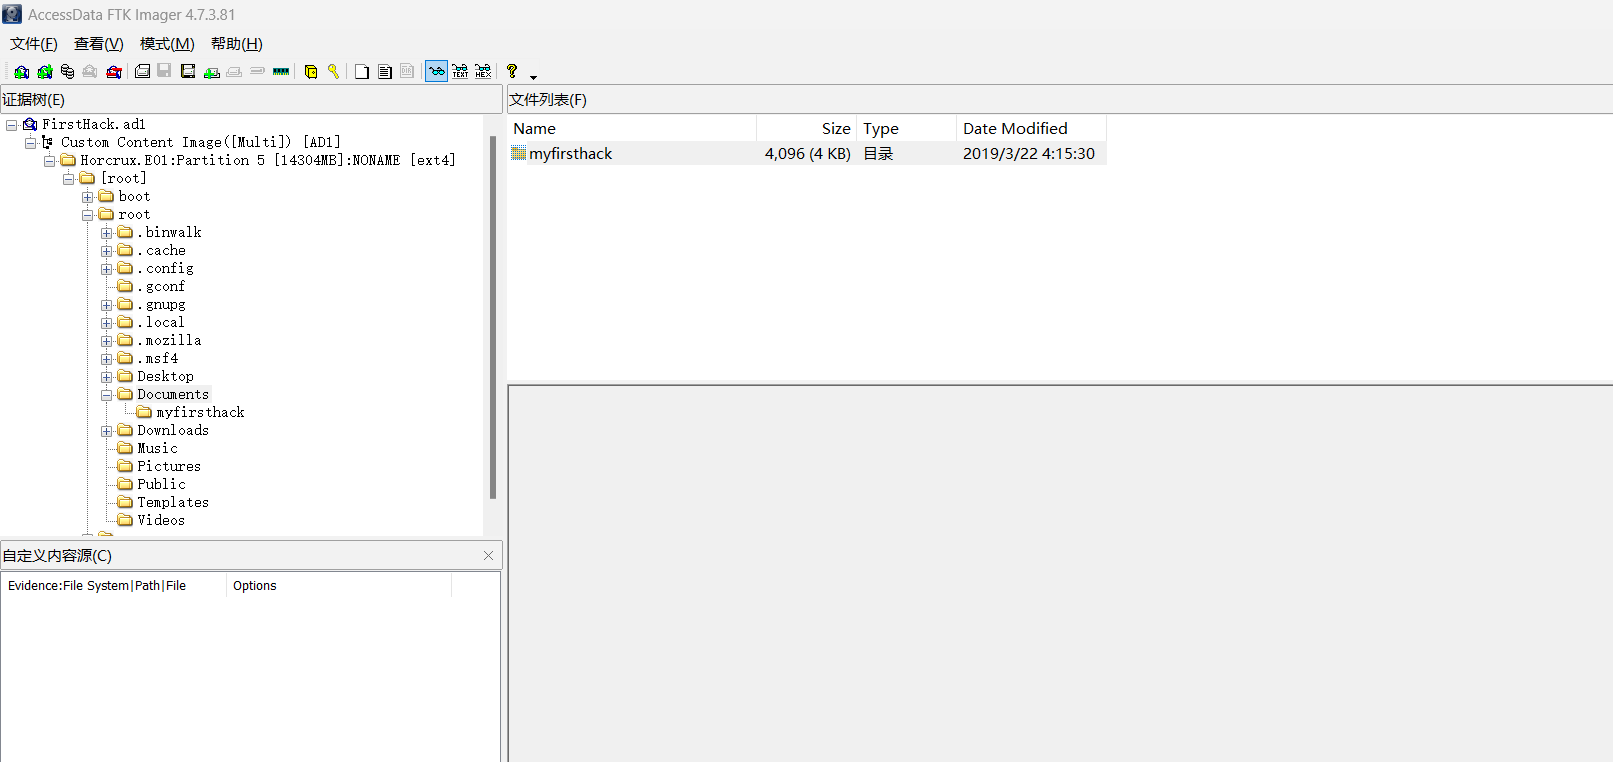Select the .local folder
The height and width of the screenshot is (762, 1613).
click(x=161, y=322)
